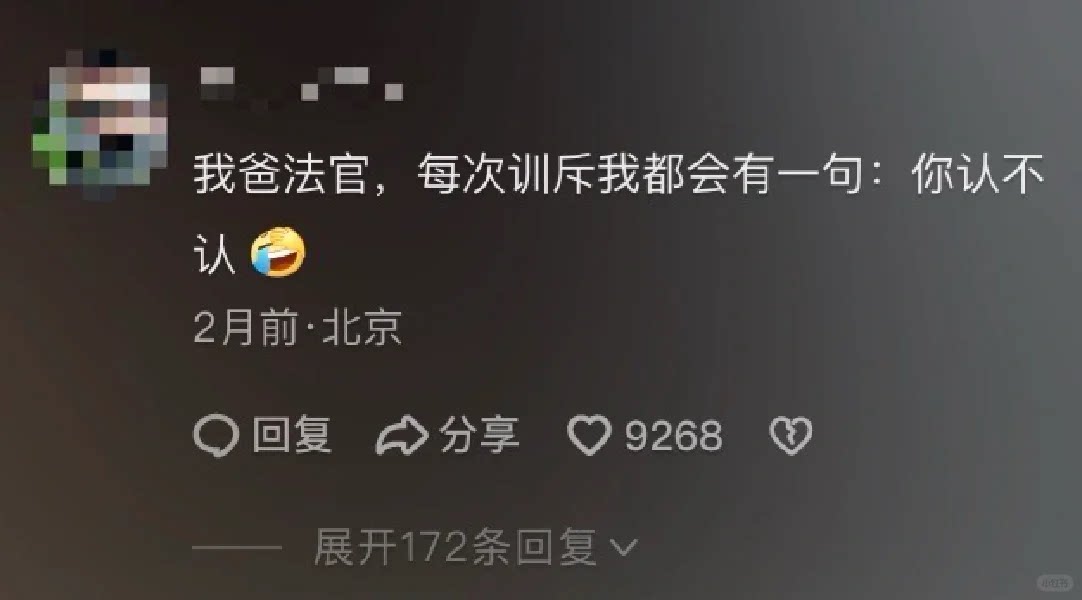Click the 认 character on the second line
The width and height of the screenshot is (1082, 600).
215,254
